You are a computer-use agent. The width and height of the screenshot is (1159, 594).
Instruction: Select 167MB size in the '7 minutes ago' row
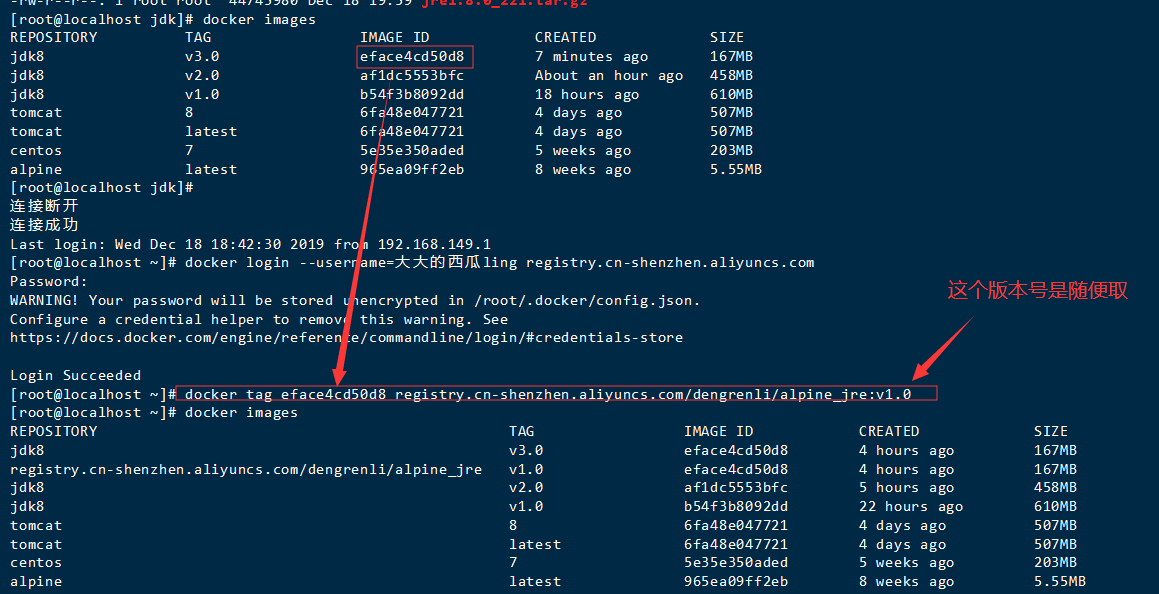coord(732,57)
